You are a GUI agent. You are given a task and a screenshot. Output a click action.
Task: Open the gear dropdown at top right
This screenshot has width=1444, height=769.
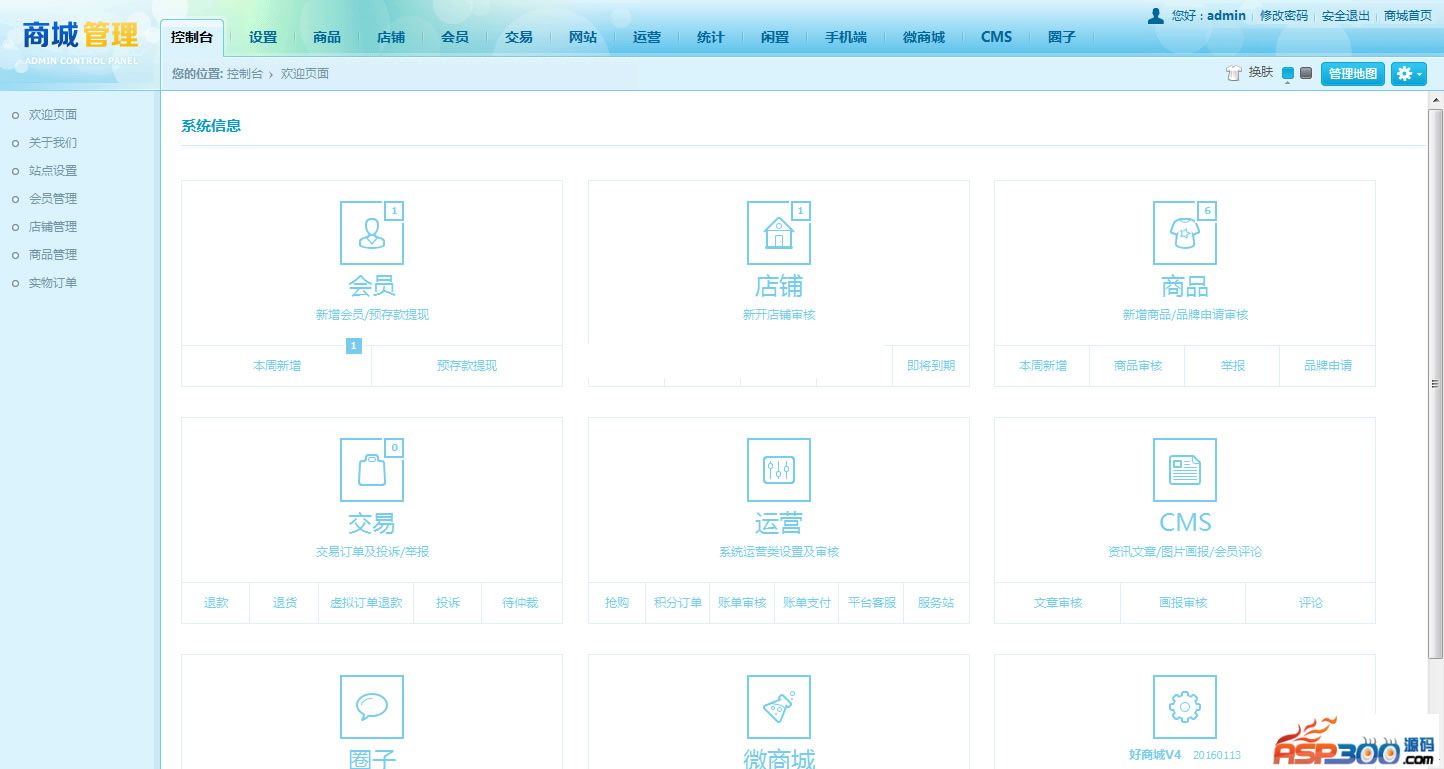(x=1407, y=73)
